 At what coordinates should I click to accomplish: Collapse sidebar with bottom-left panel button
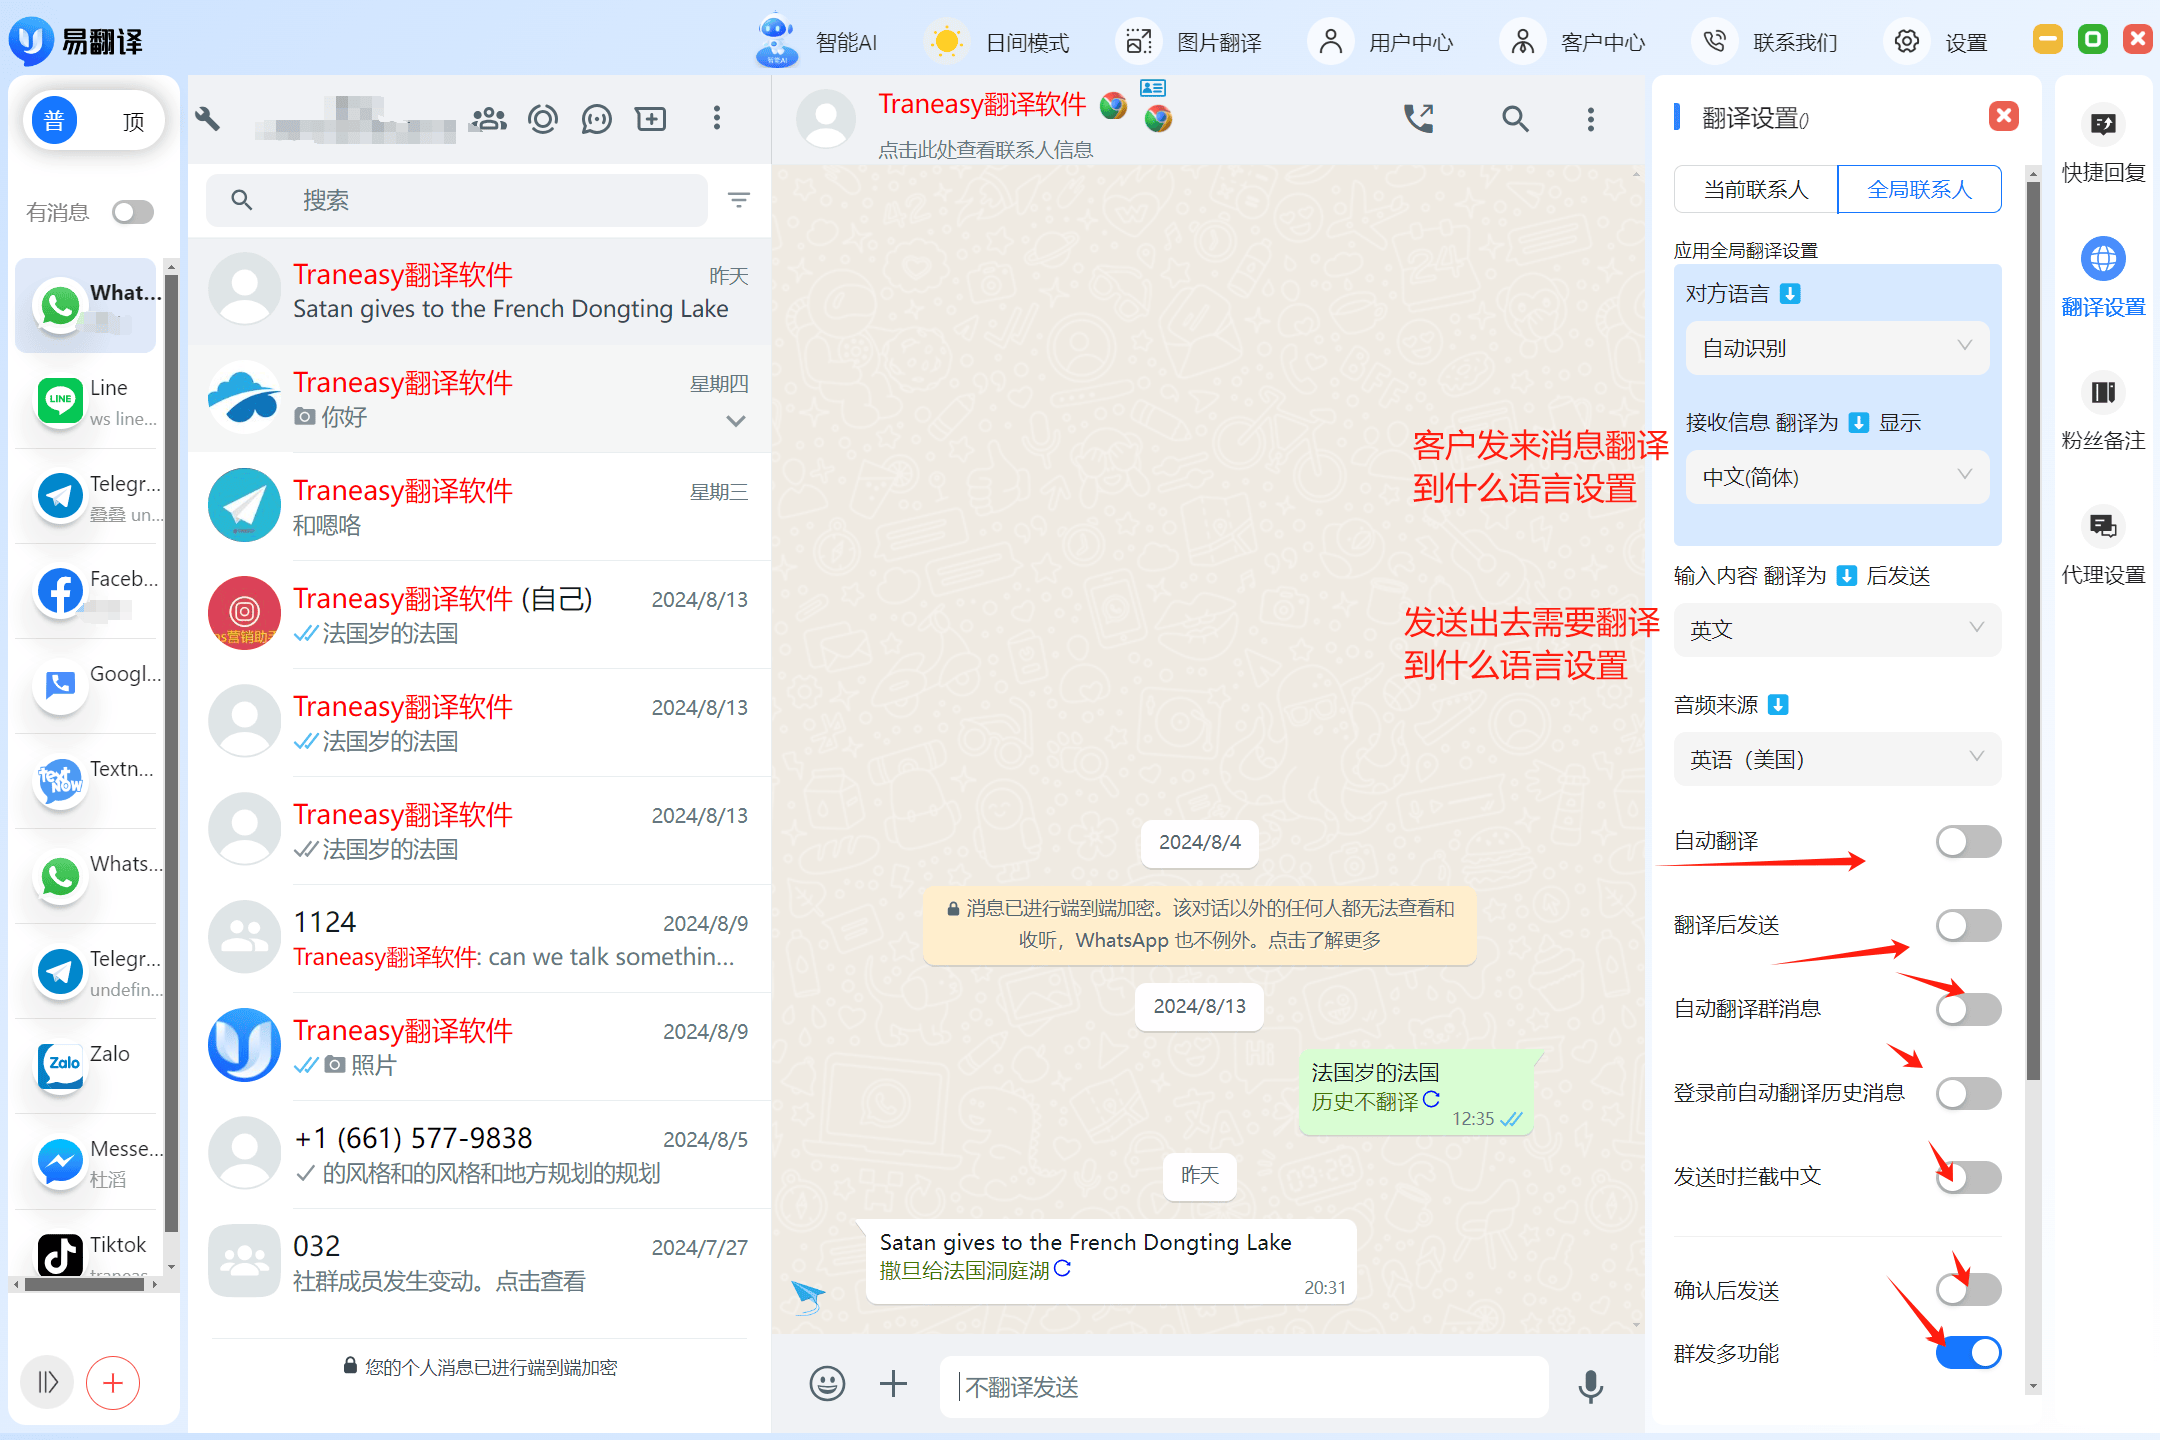47,1382
